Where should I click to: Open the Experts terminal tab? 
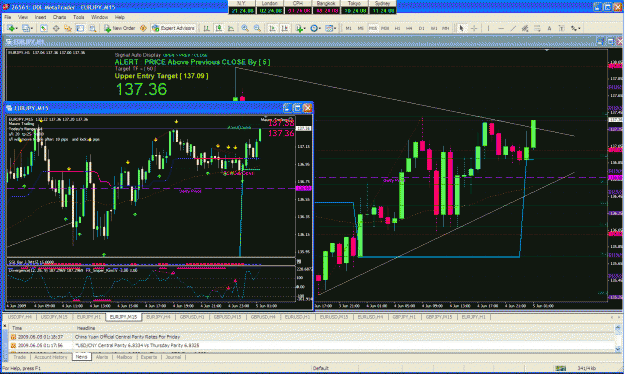149,357
